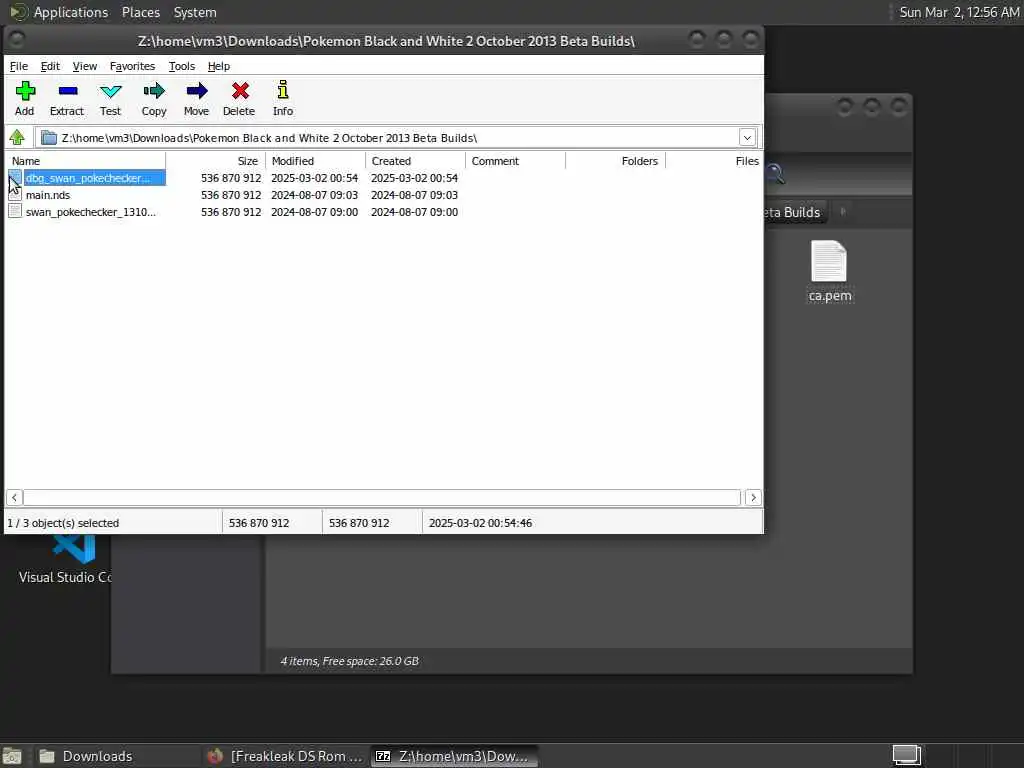Sort by the Created column header
This screenshot has width=1024, height=768.
[x=415, y=161]
